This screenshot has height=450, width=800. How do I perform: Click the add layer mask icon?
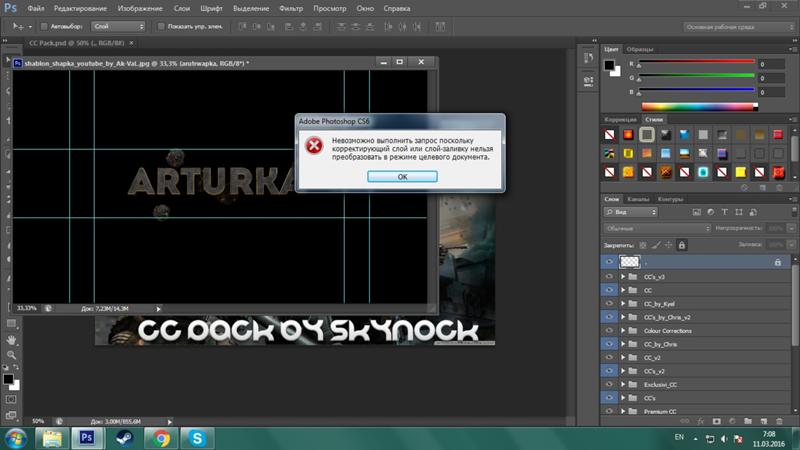coord(716,421)
